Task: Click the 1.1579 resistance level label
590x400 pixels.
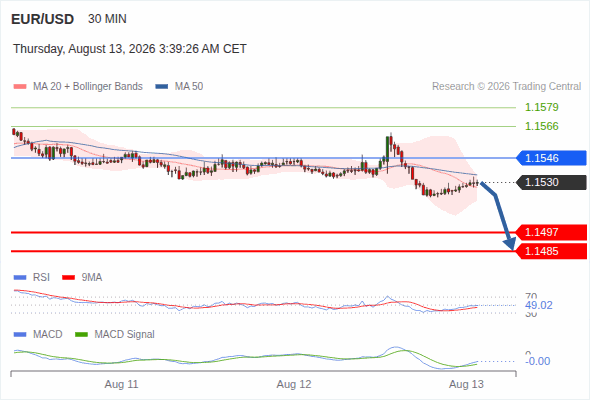Action: [542, 107]
